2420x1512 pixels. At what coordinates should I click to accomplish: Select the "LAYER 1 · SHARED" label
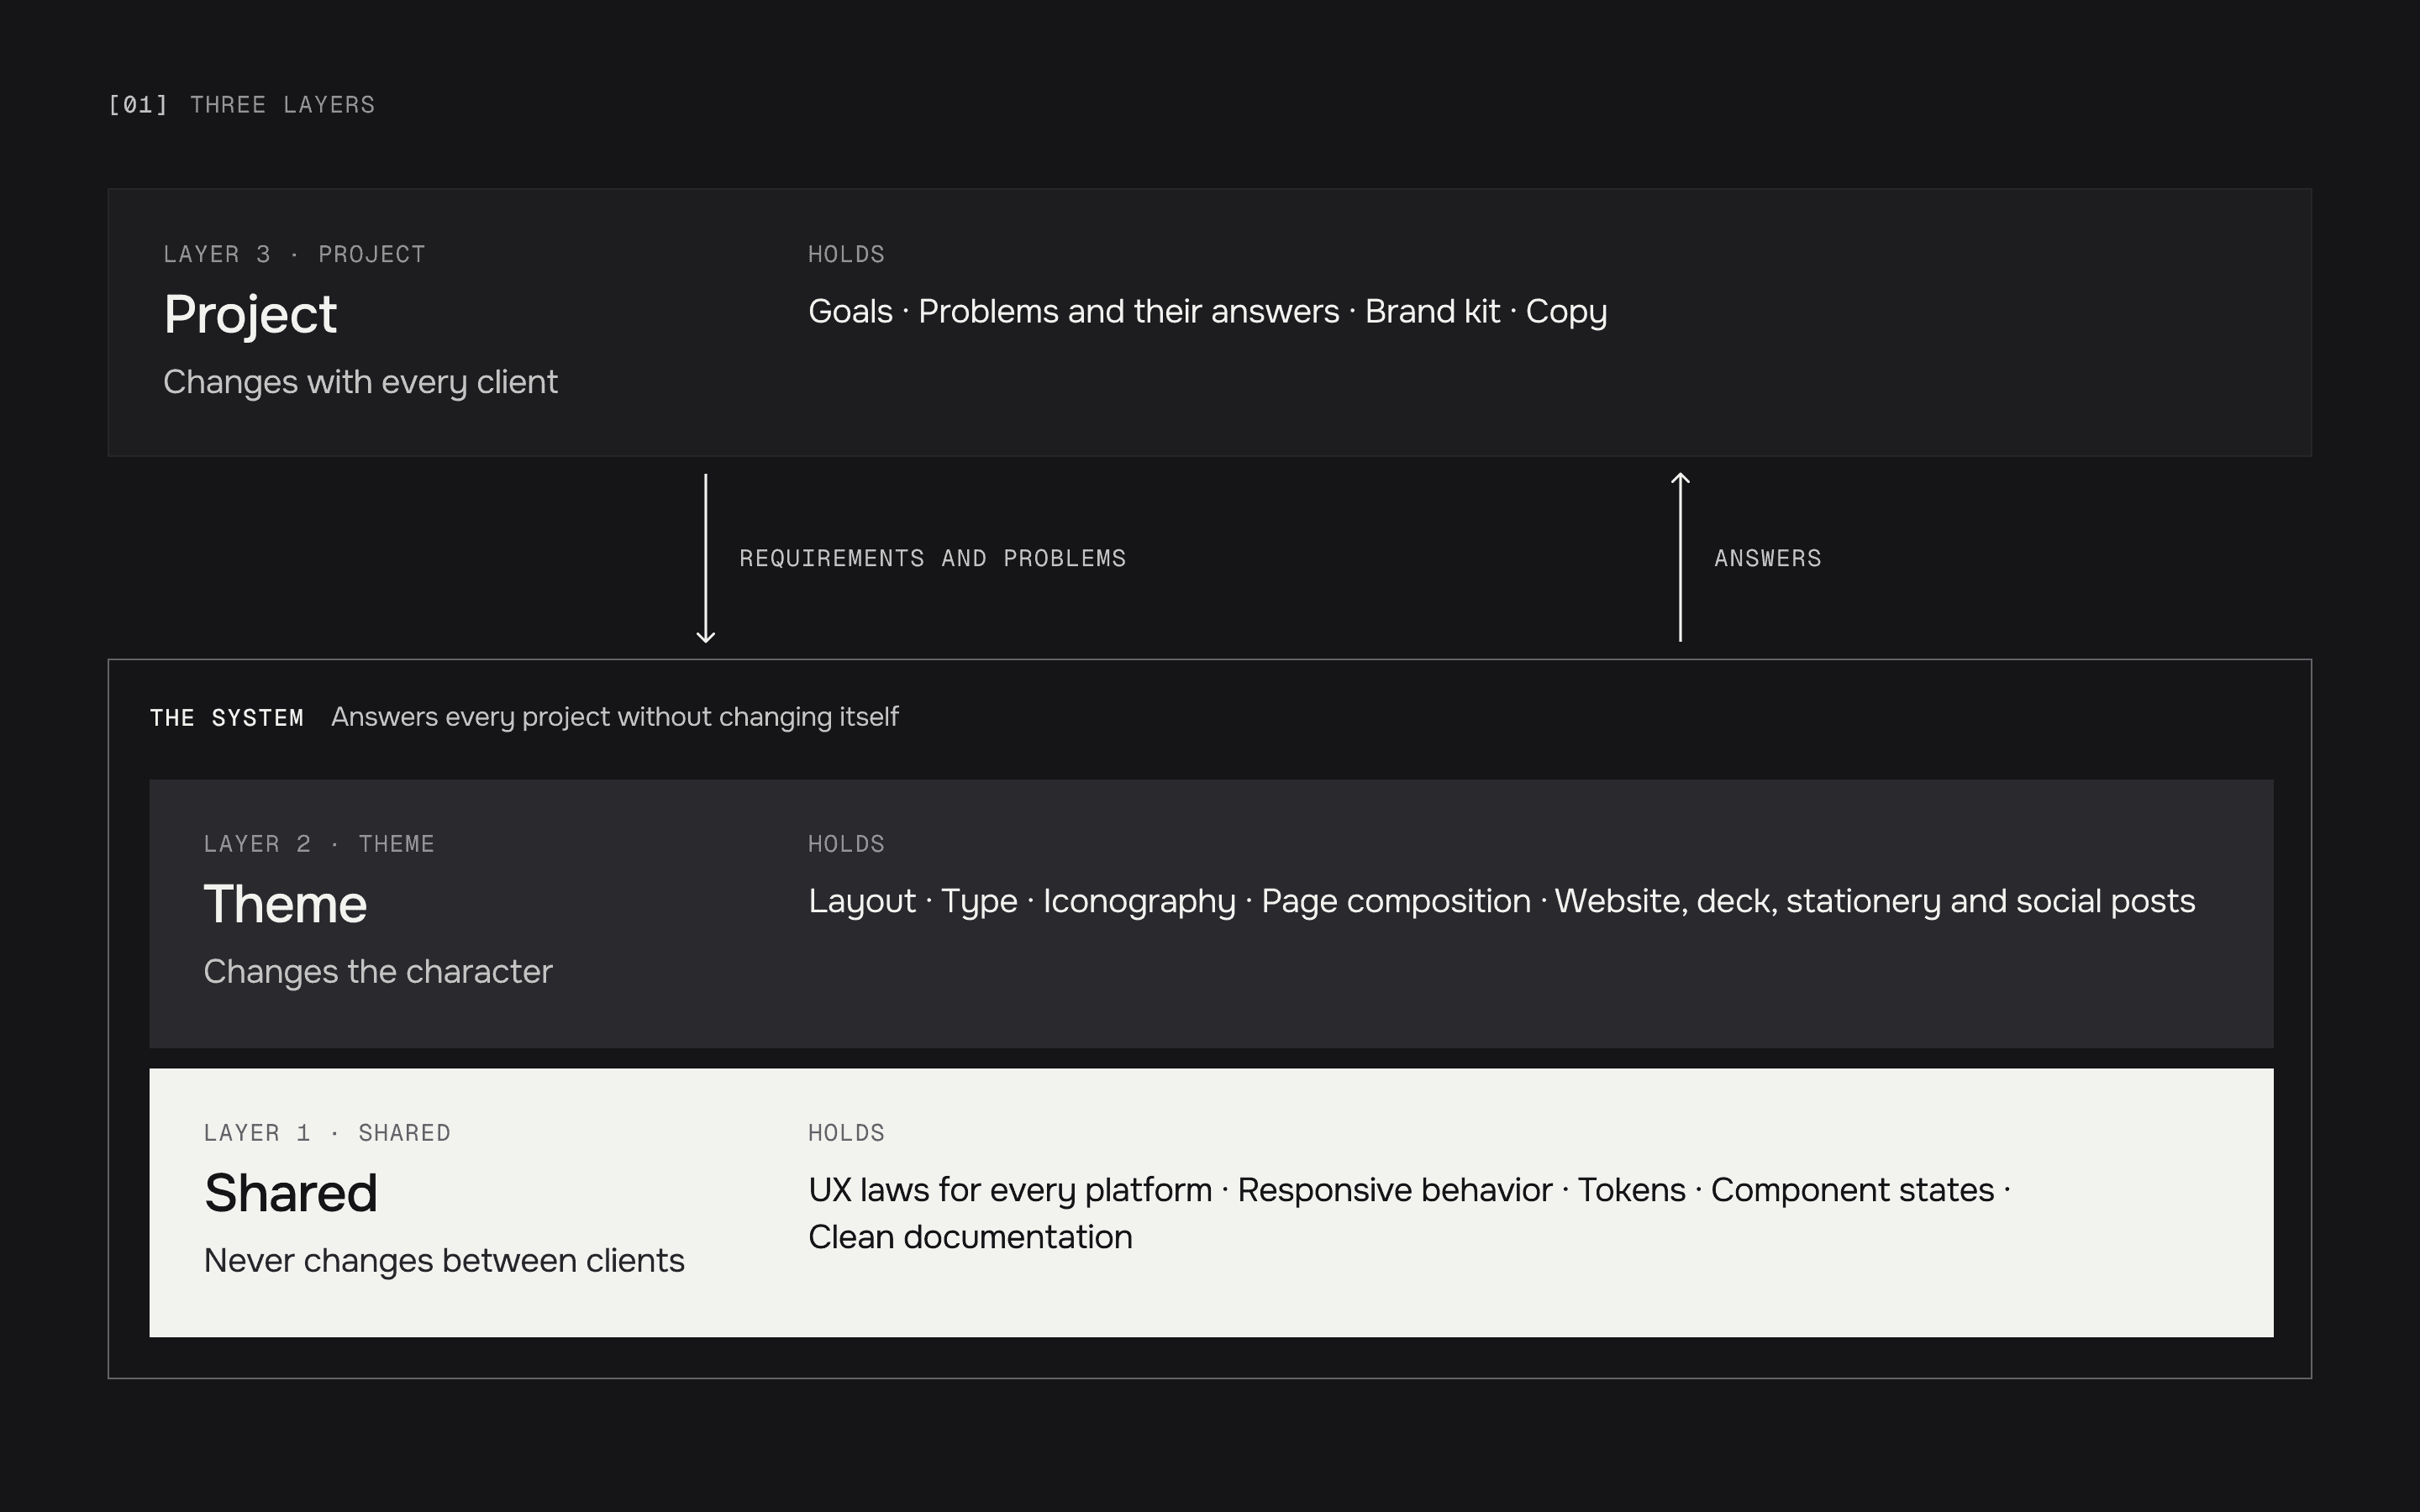coord(327,1133)
